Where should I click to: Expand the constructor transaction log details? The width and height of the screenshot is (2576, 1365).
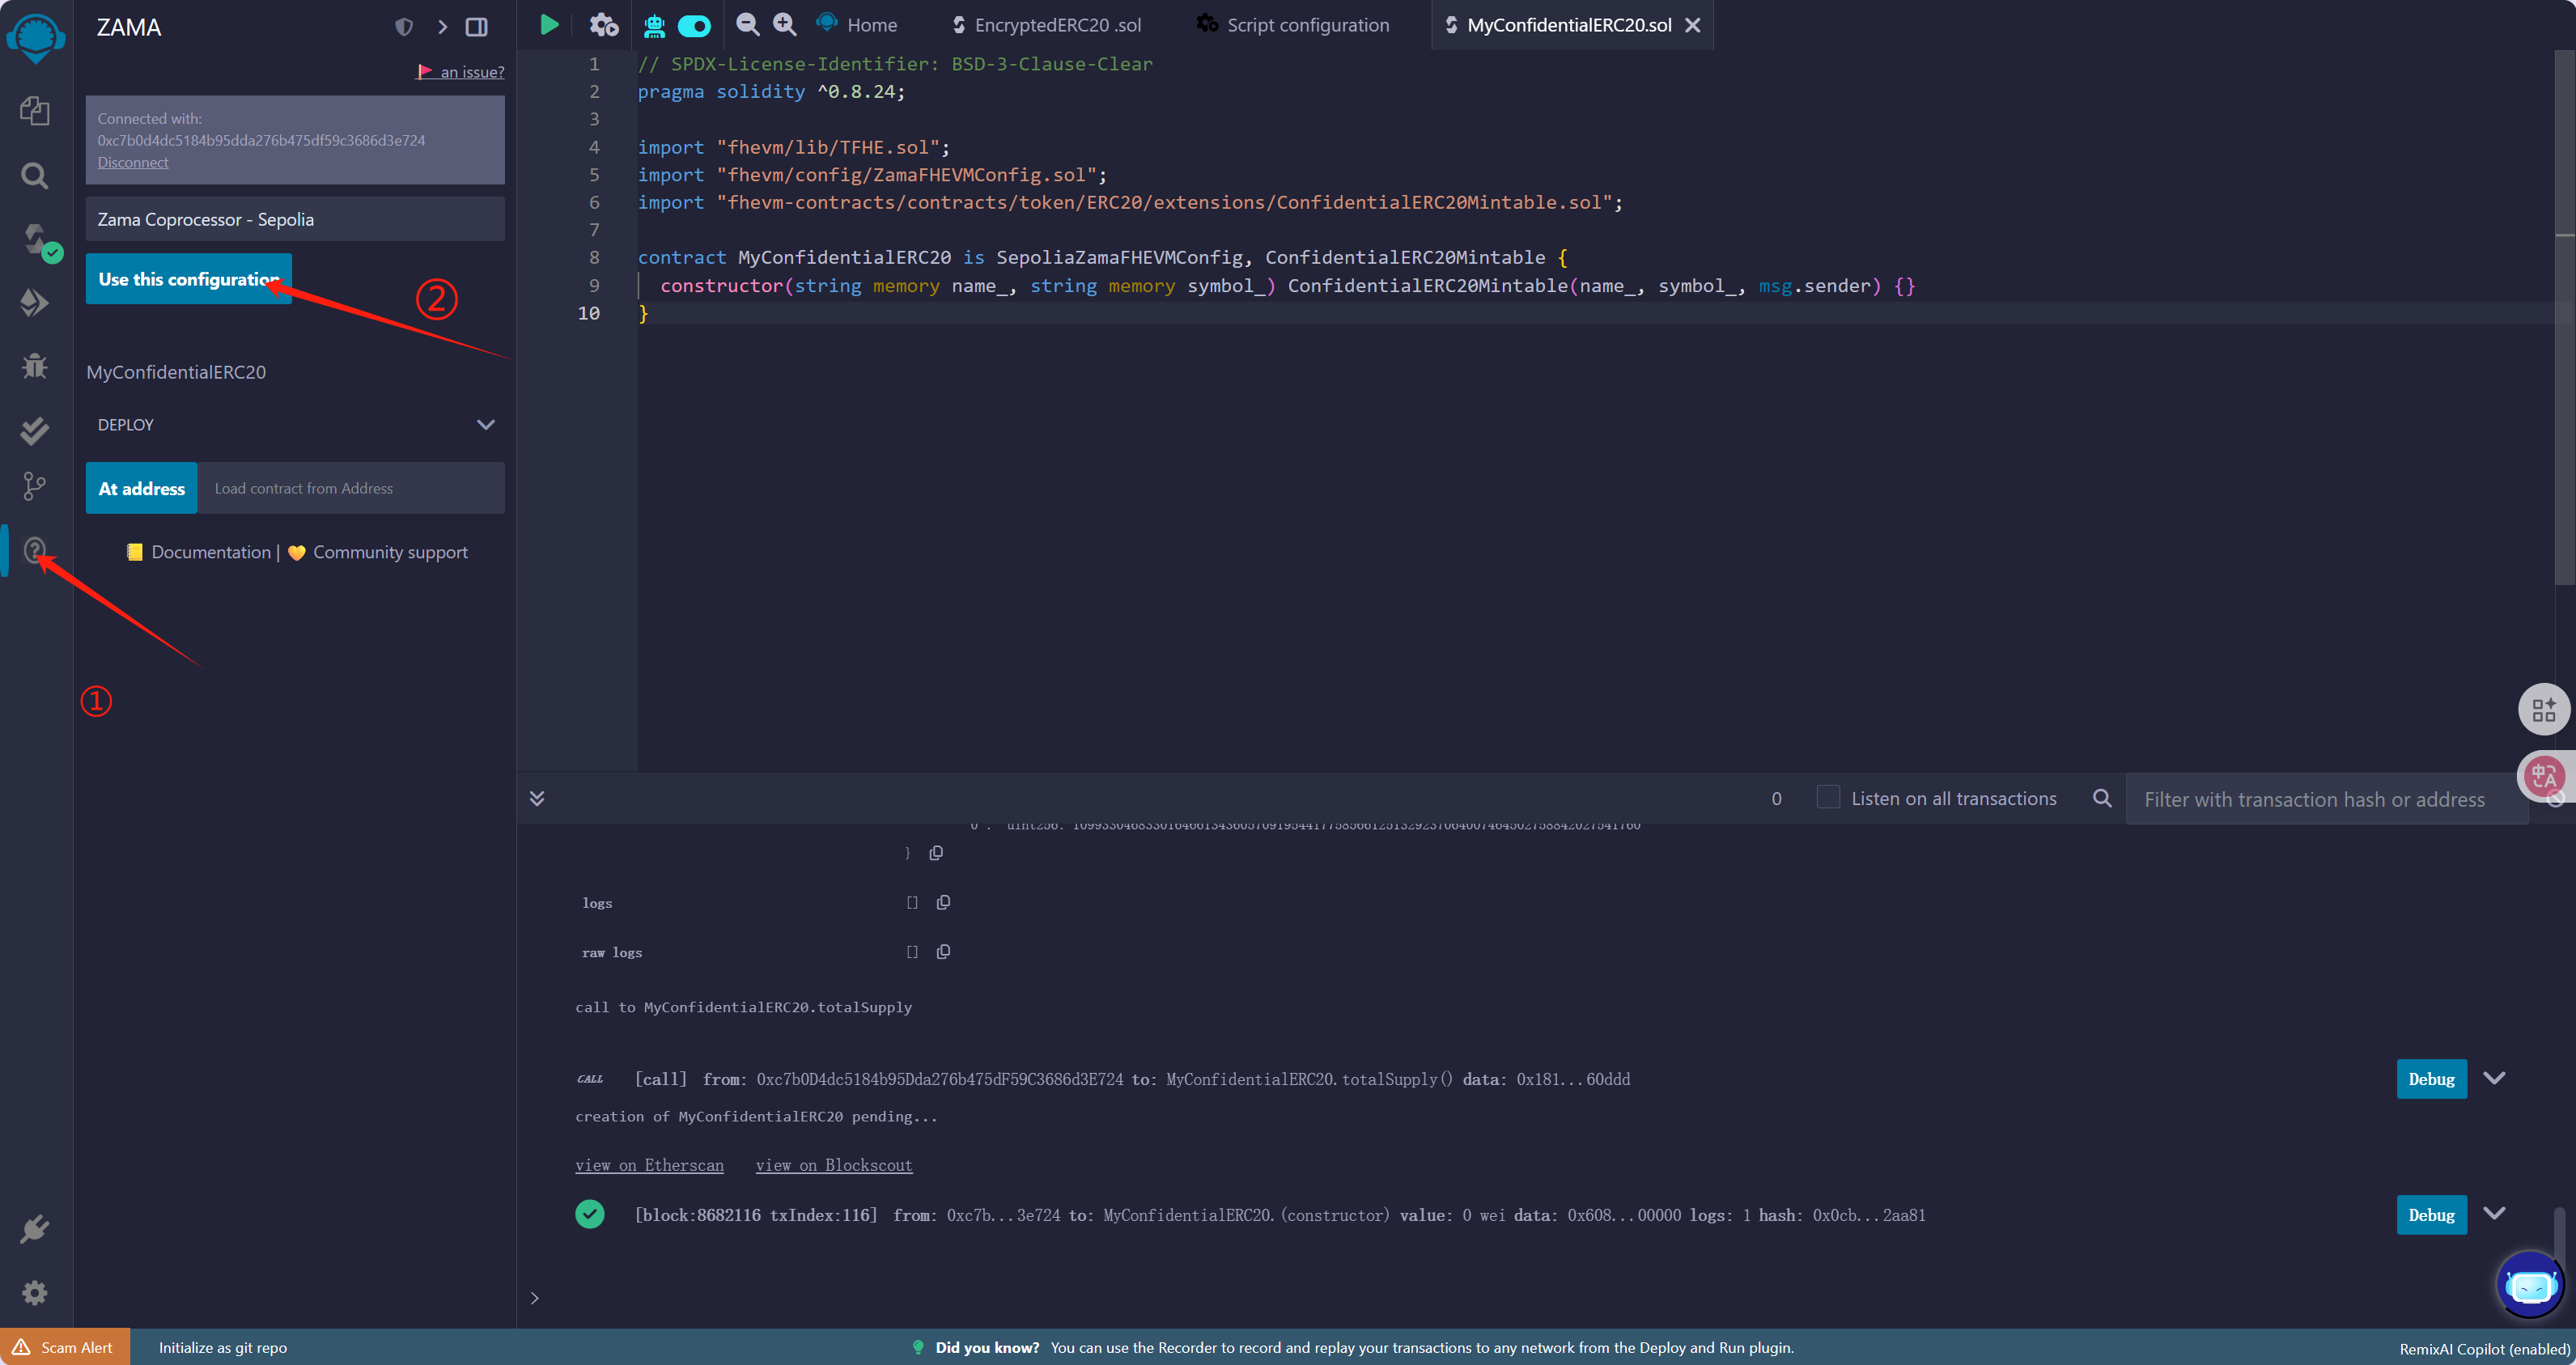click(x=2494, y=1213)
